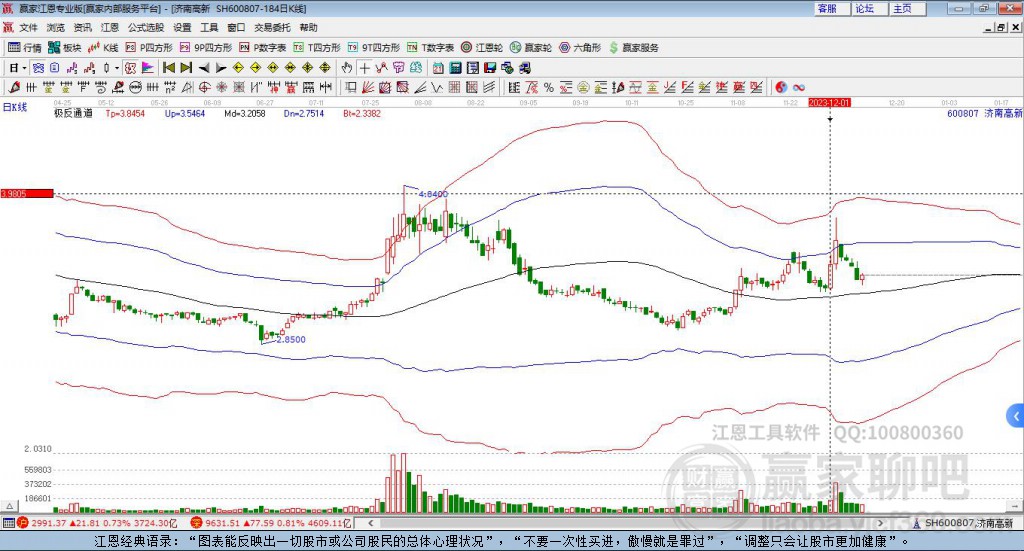Click the percent % retracement tool
The image size is (1024, 551).
click(x=549, y=87)
